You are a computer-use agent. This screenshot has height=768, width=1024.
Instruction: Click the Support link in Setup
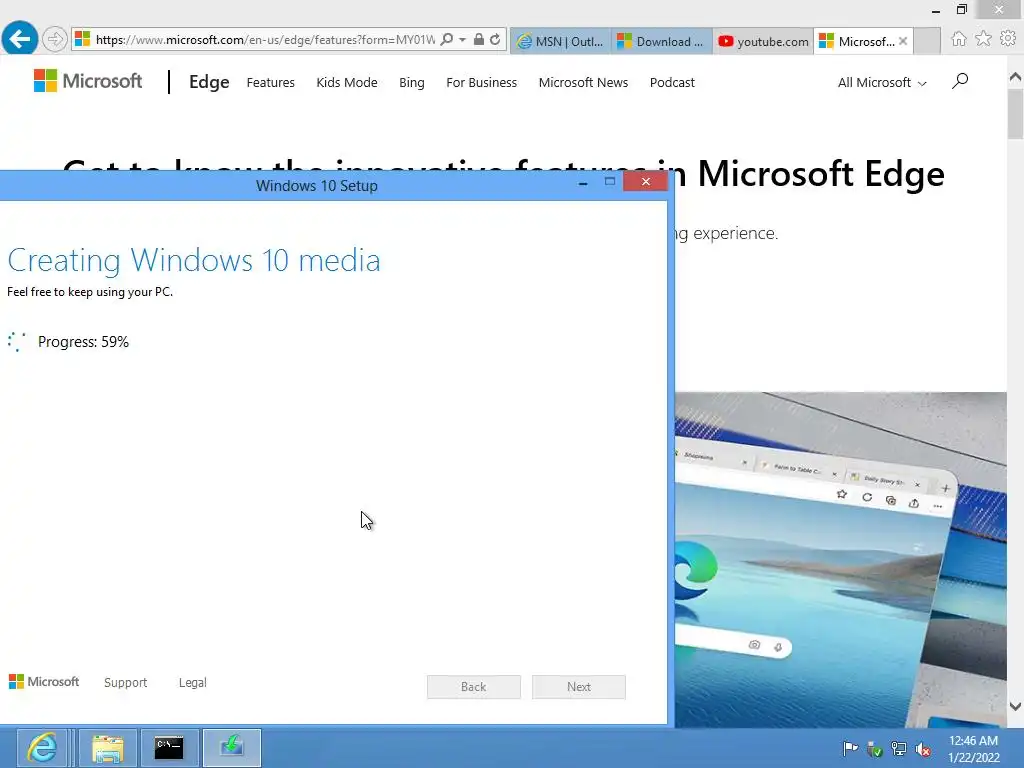[125, 682]
